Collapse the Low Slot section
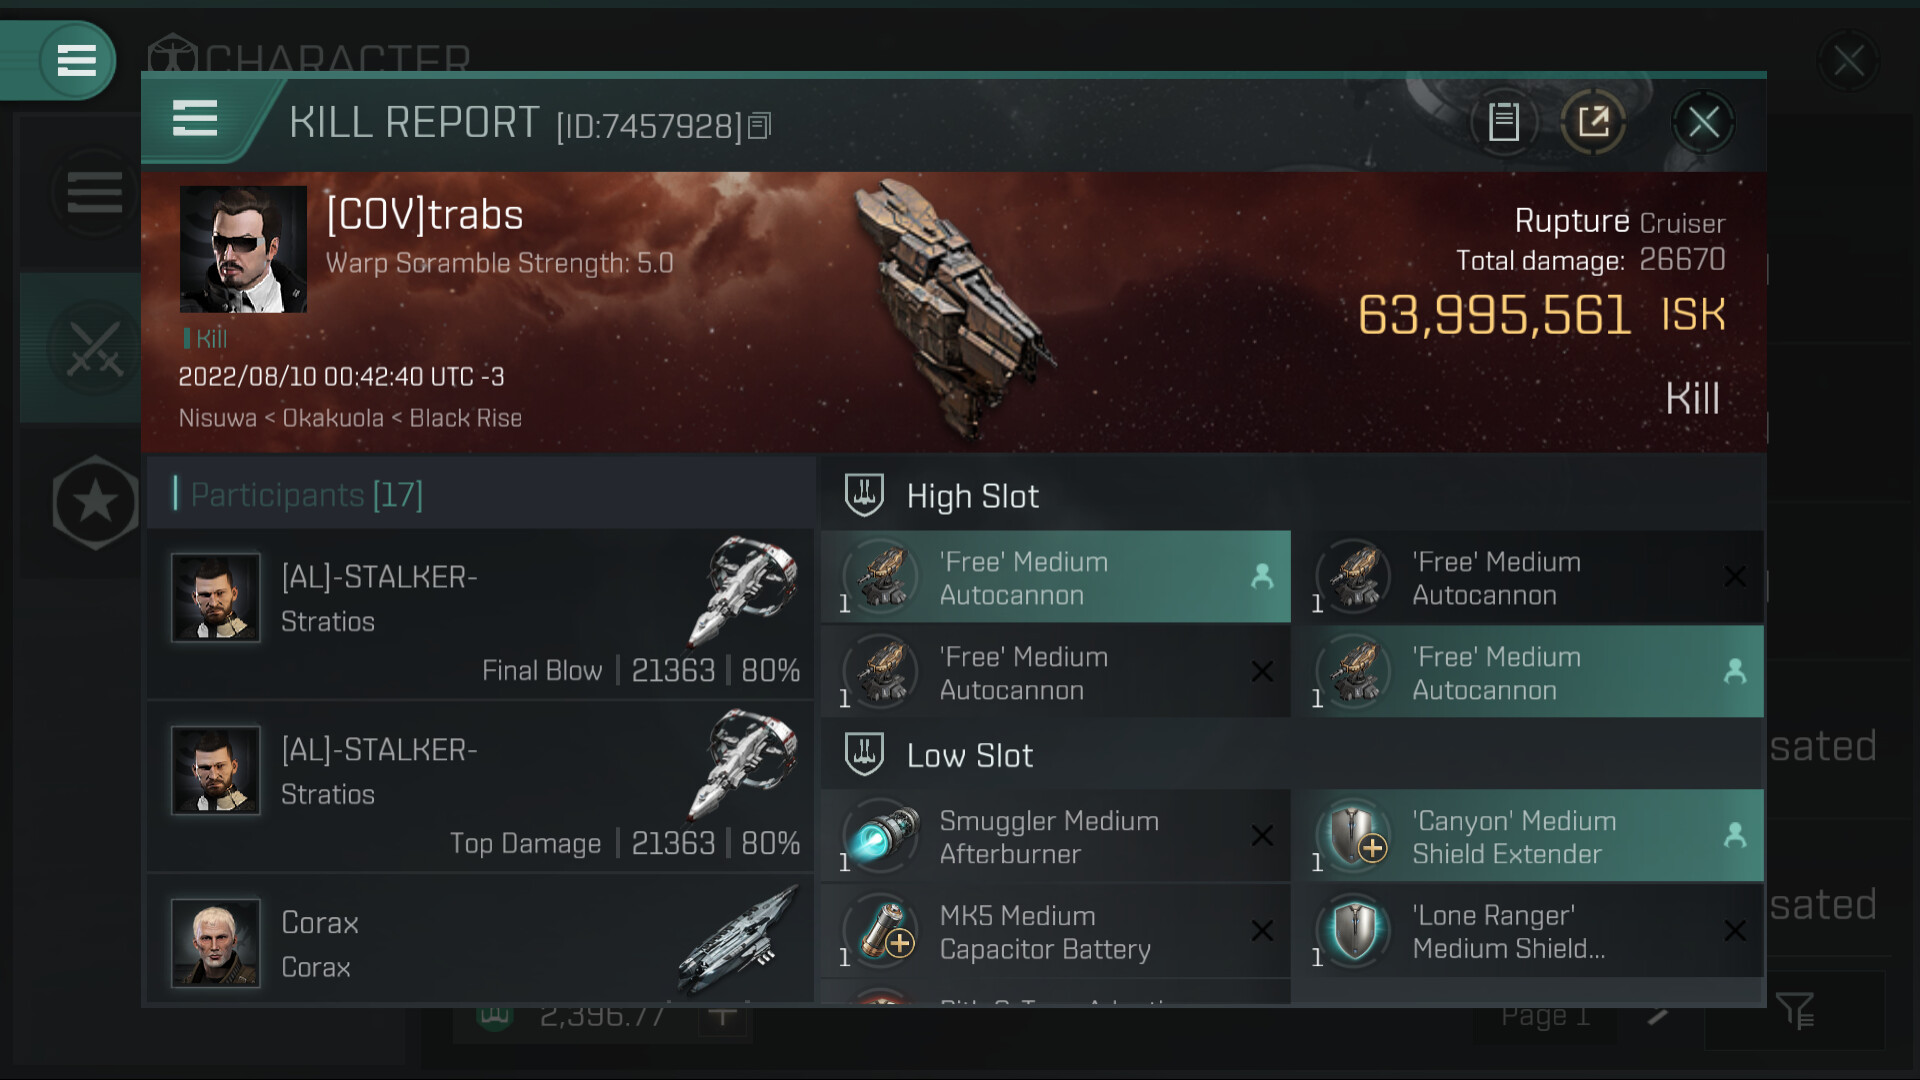The width and height of the screenshot is (1920, 1080). (969, 756)
